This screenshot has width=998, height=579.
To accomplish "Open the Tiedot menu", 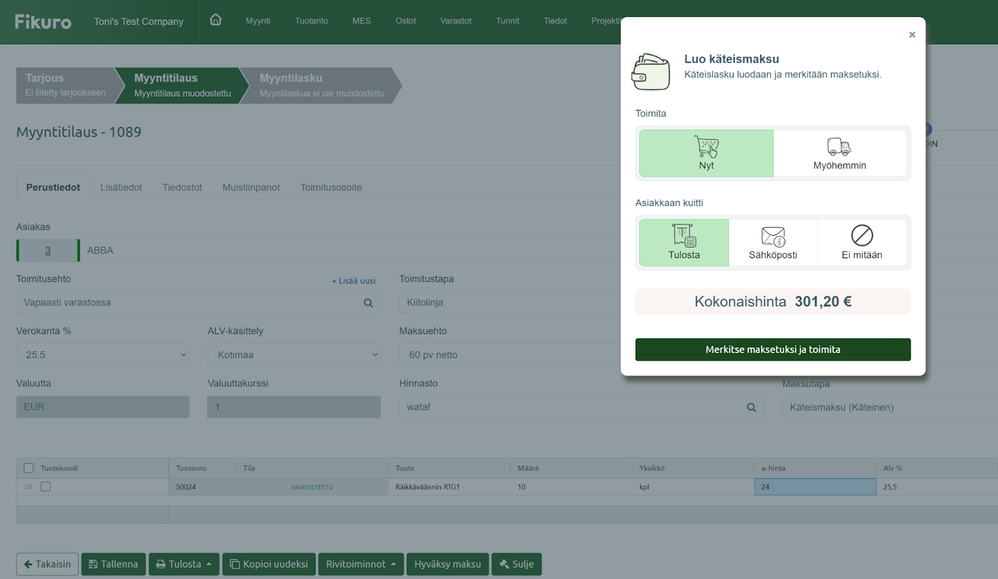I will pos(555,21).
